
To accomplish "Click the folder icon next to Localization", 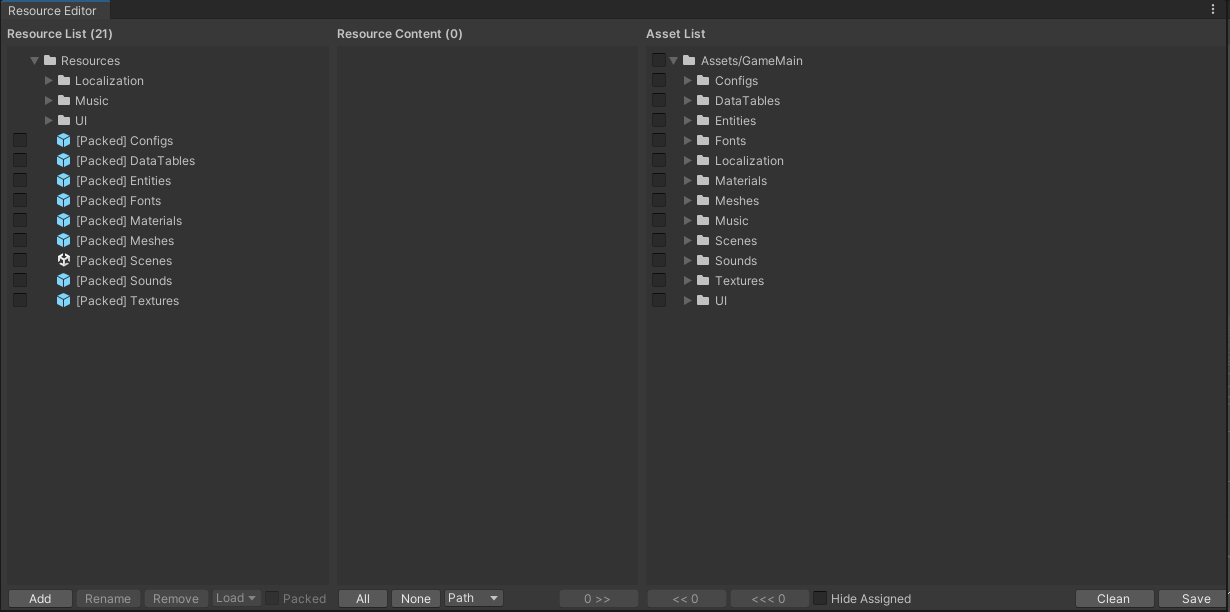I will tap(63, 80).
